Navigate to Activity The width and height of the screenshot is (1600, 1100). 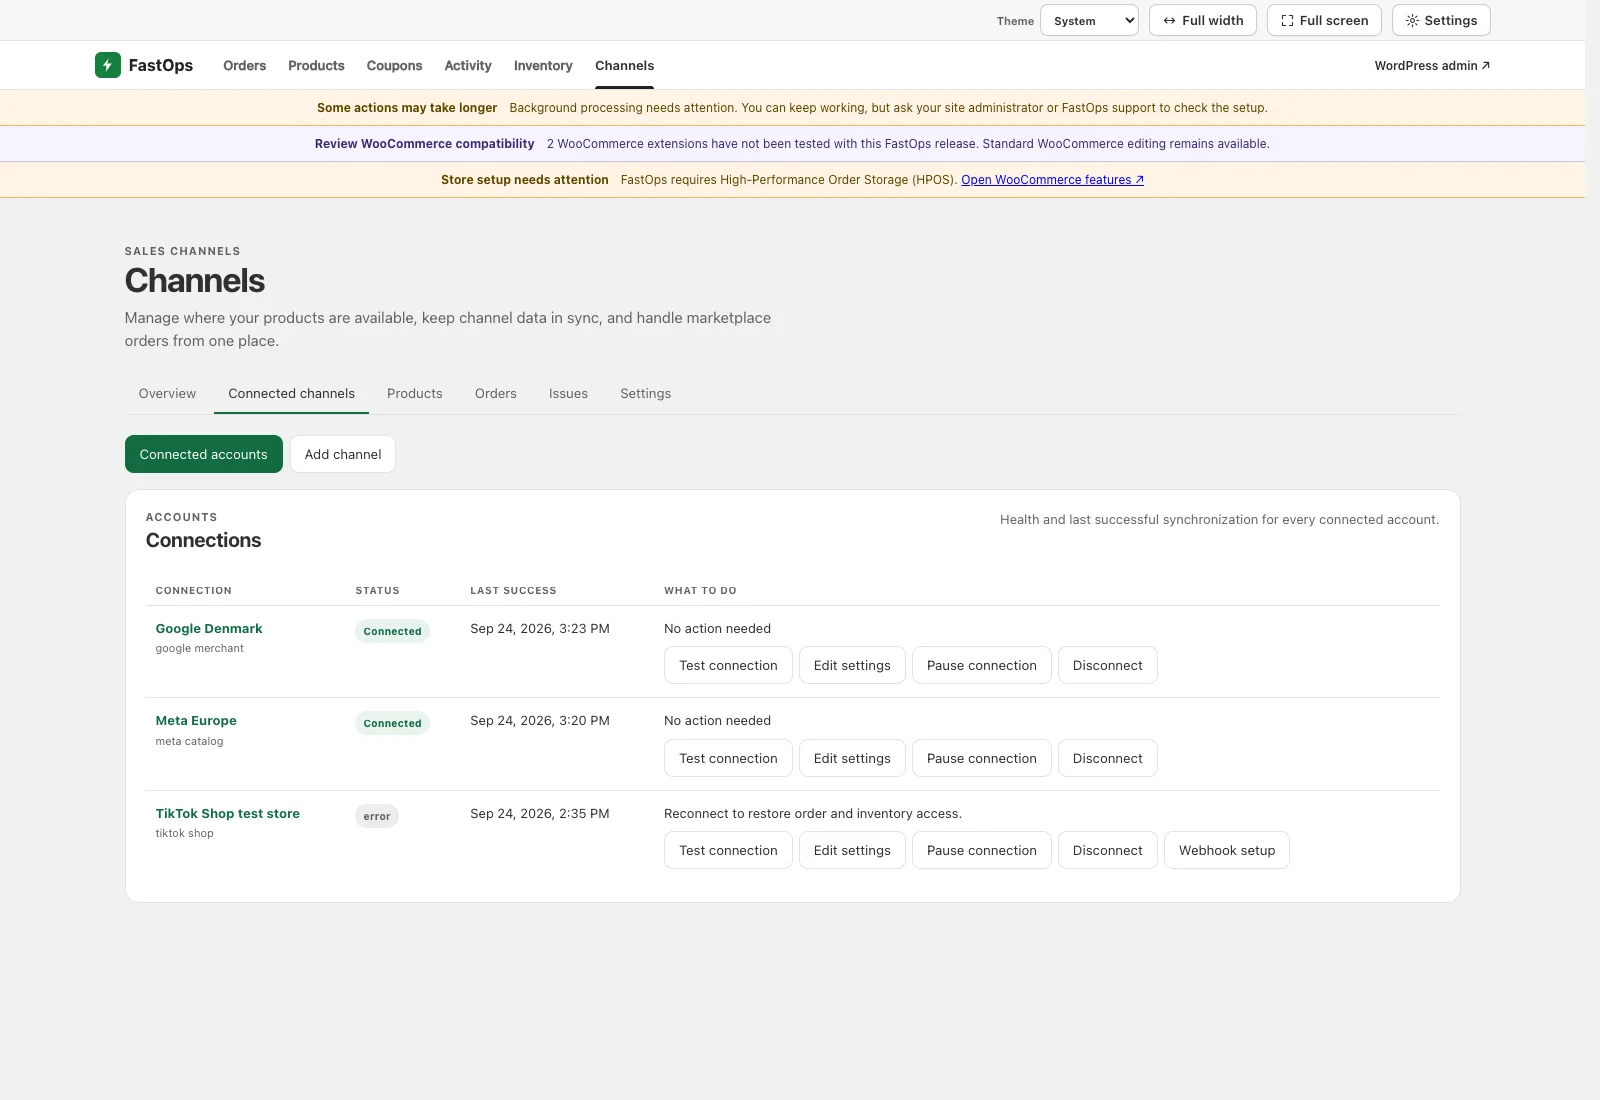[x=468, y=66]
